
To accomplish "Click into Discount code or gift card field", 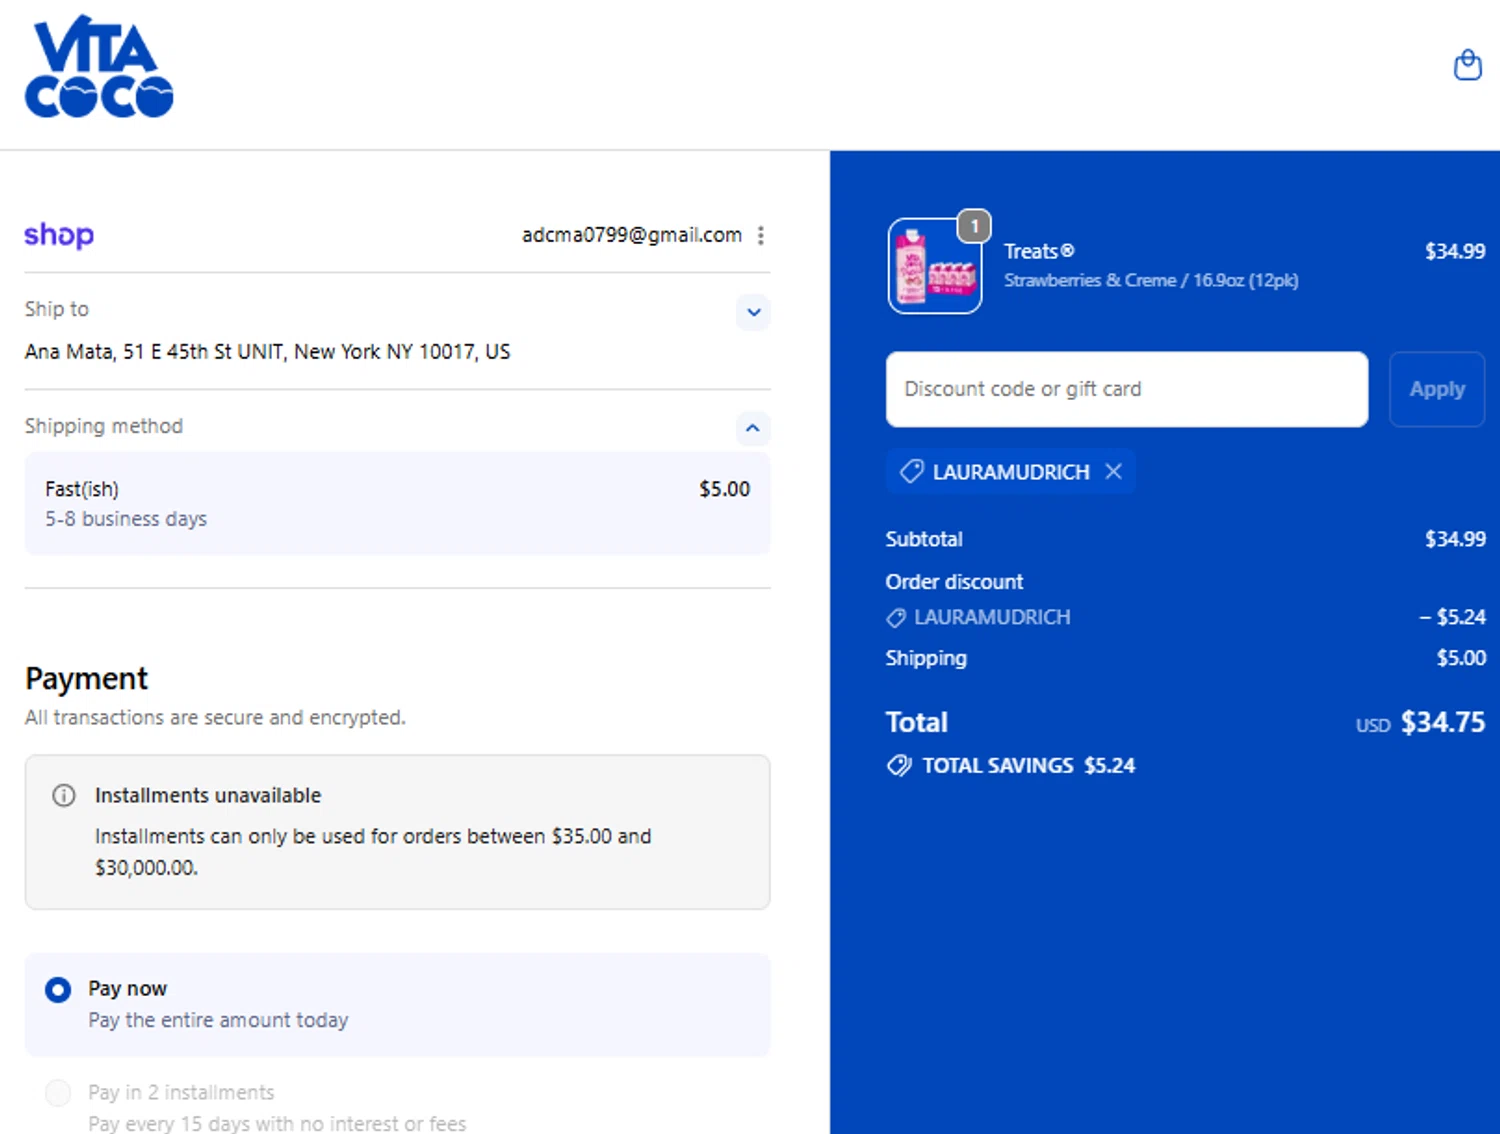I will (x=1126, y=389).
